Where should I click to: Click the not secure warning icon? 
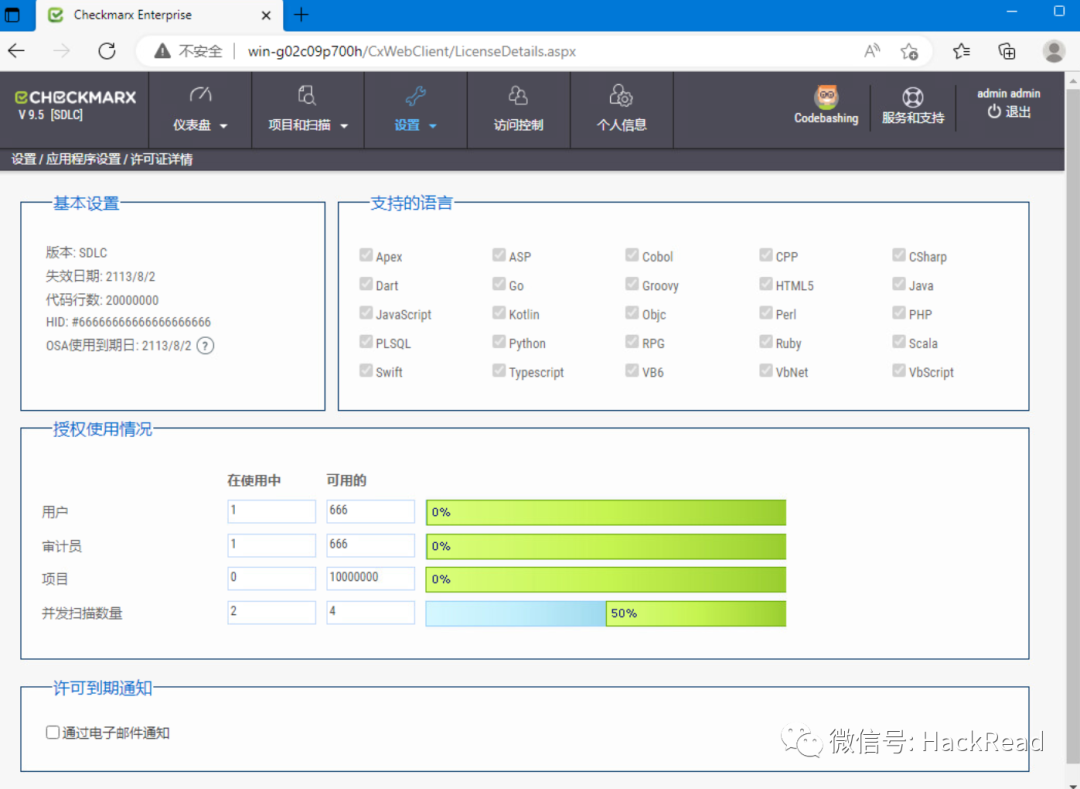(x=163, y=51)
